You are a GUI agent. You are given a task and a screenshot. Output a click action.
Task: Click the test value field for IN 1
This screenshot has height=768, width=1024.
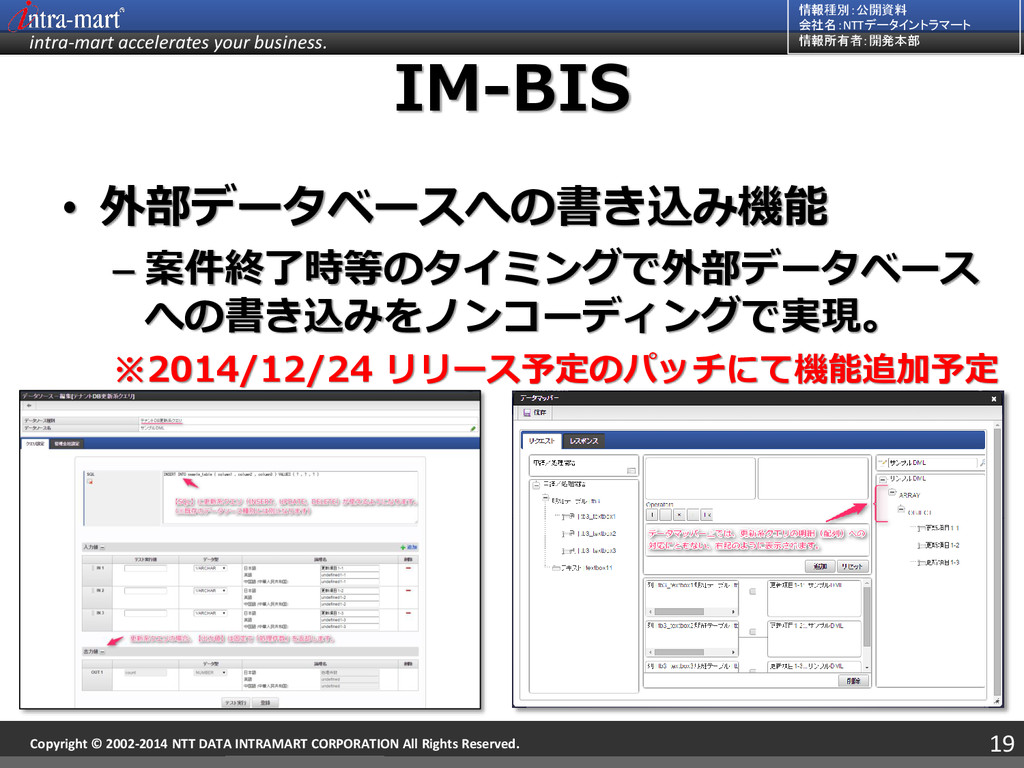tap(145, 568)
